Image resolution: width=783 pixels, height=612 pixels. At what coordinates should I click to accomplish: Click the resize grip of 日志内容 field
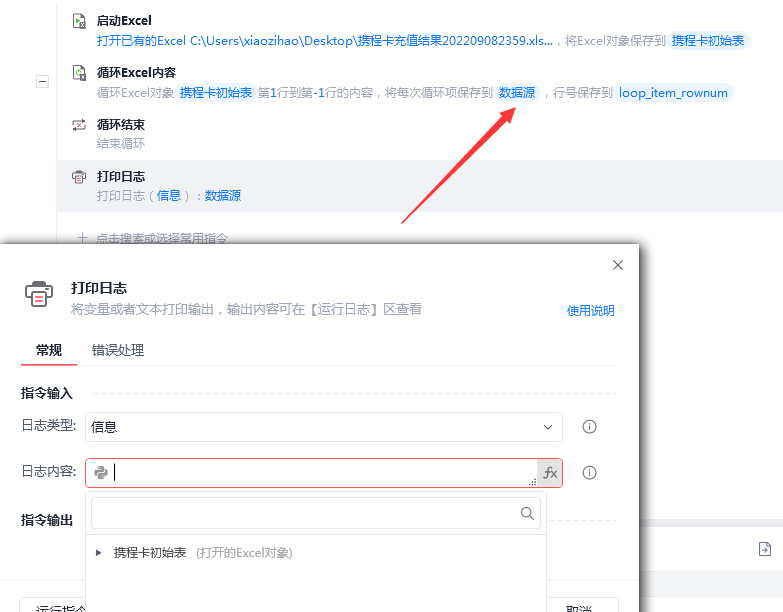click(532, 482)
